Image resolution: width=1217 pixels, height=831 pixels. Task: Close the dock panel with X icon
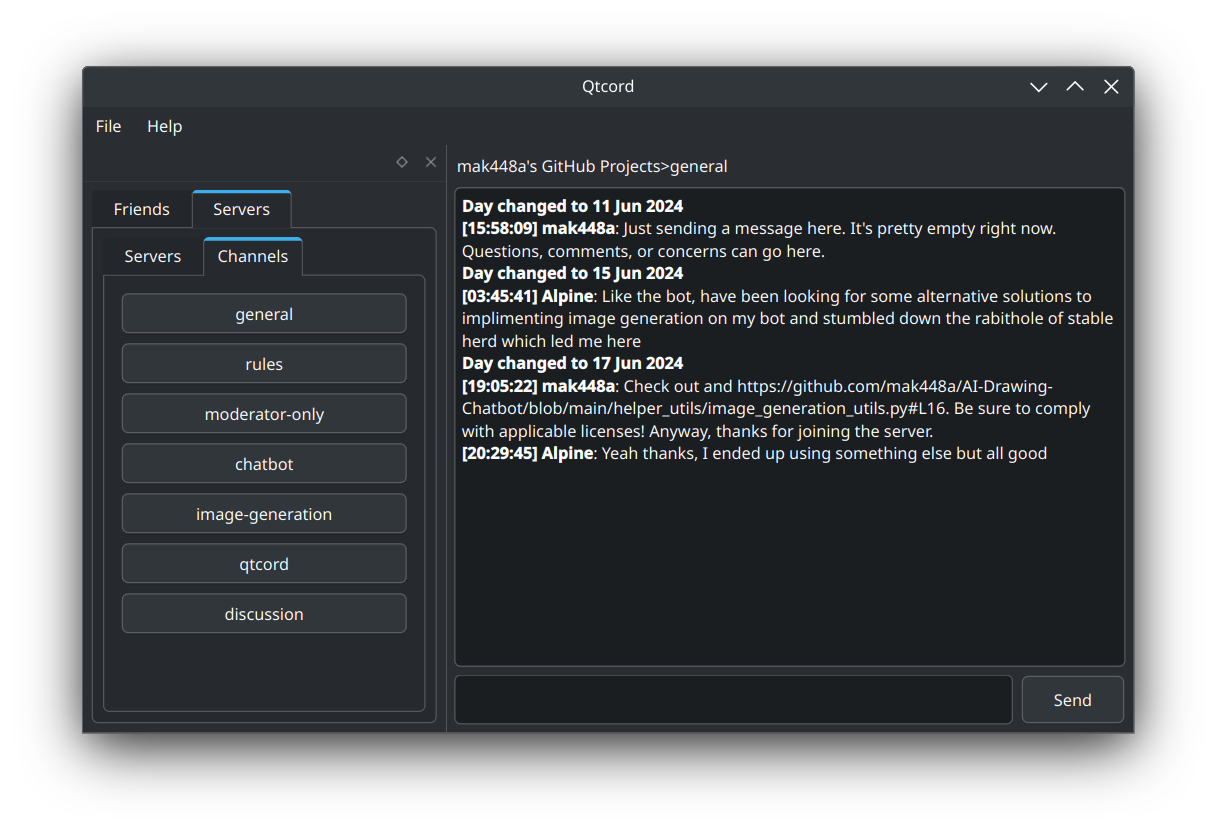pyautogui.click(x=431, y=162)
